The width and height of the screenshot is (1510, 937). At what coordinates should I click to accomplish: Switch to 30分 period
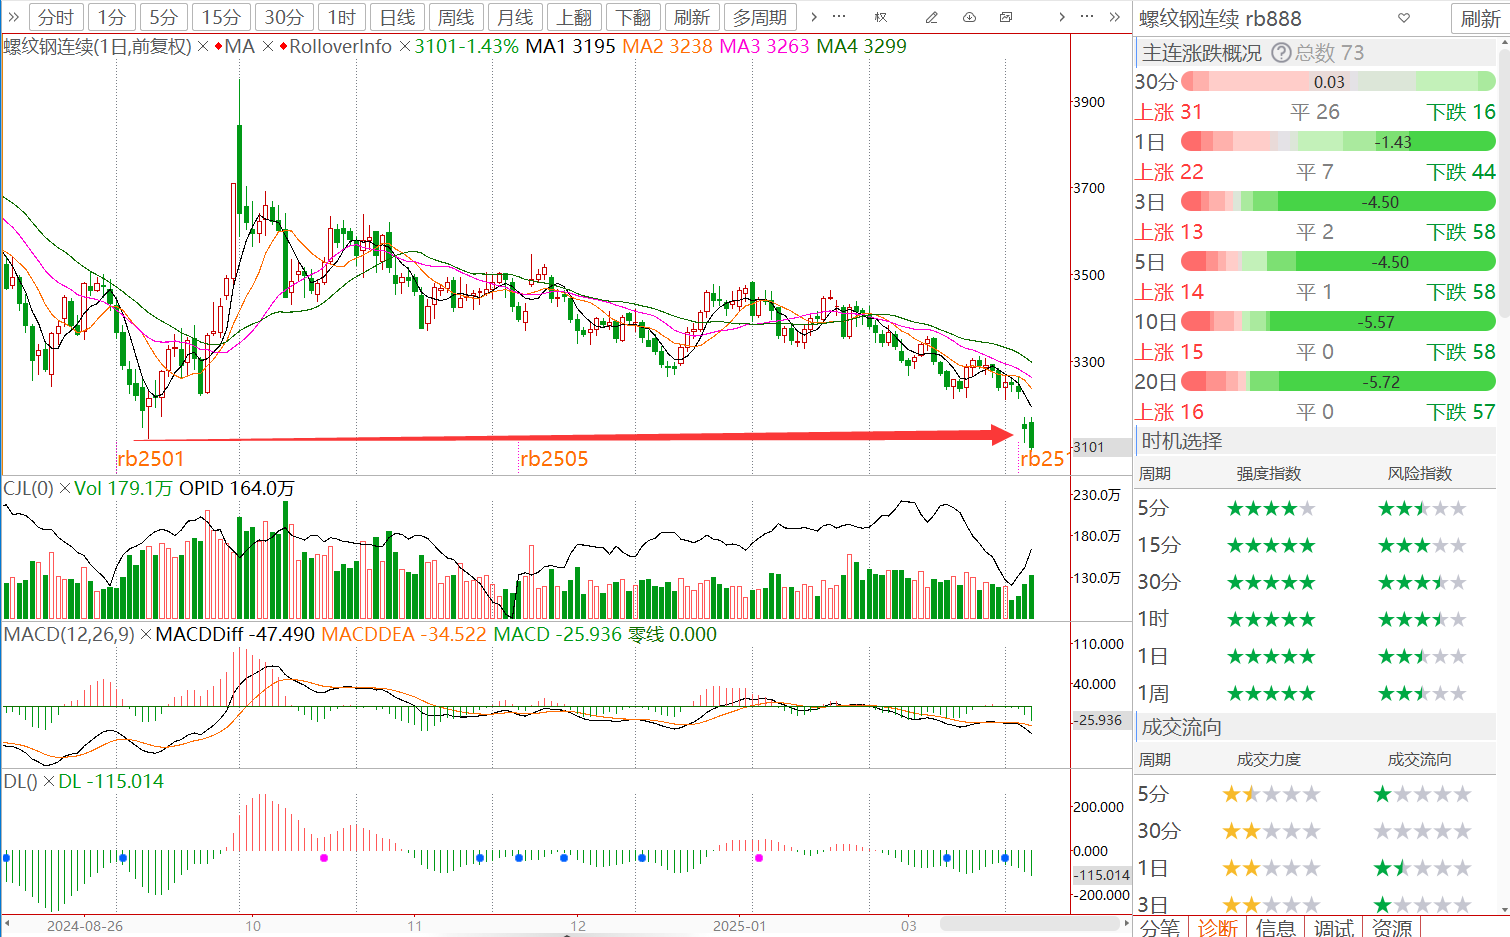click(x=284, y=17)
